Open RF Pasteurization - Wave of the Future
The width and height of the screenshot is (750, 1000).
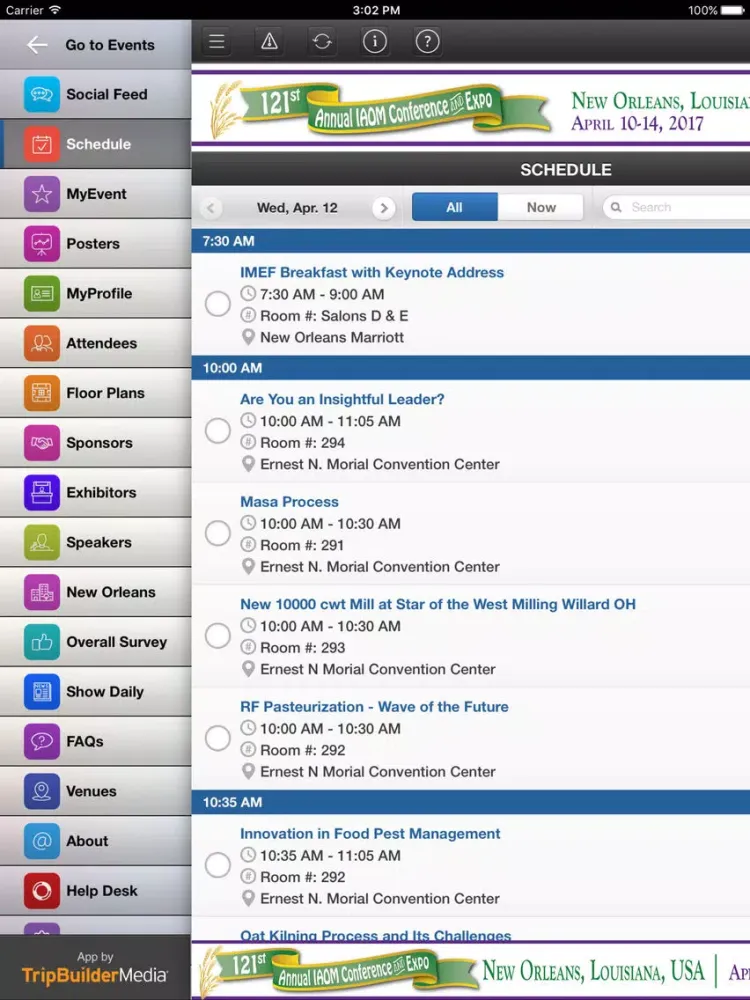(x=374, y=707)
